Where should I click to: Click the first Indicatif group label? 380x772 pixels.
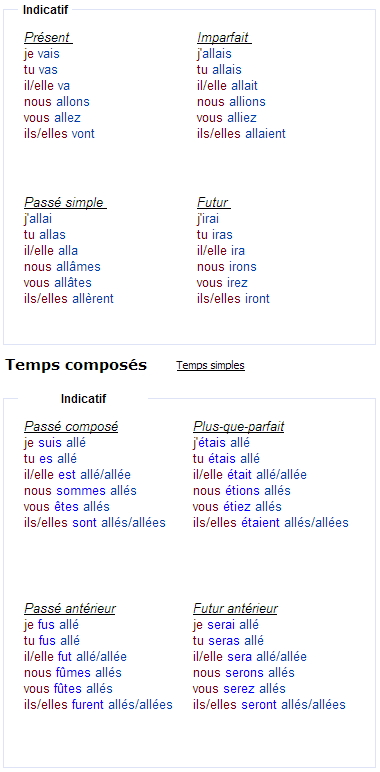(x=45, y=9)
